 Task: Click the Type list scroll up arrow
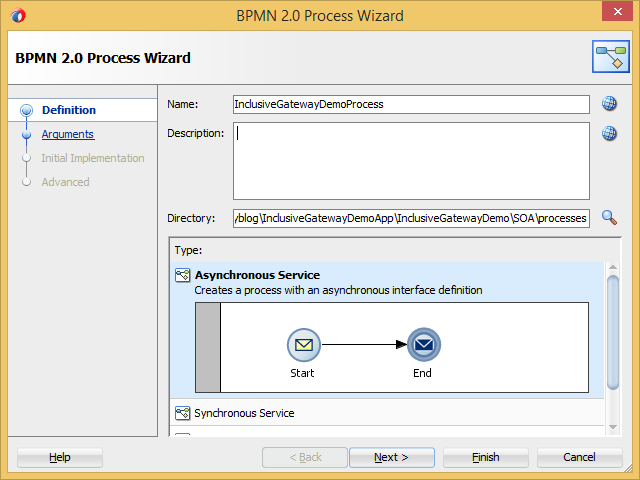[613, 267]
